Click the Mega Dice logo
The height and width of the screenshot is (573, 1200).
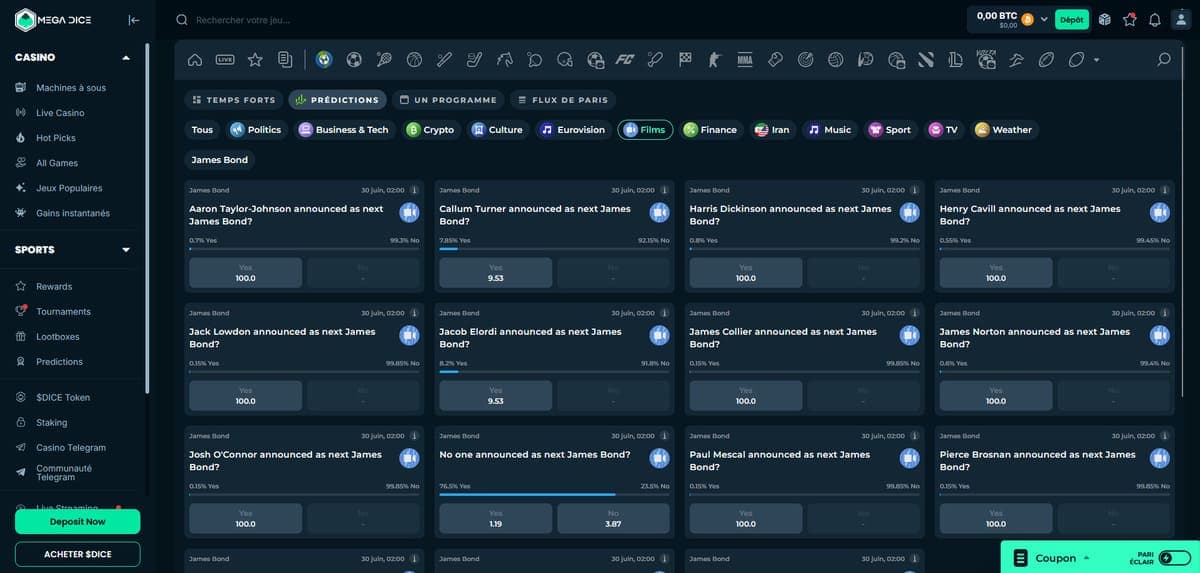pos(54,19)
